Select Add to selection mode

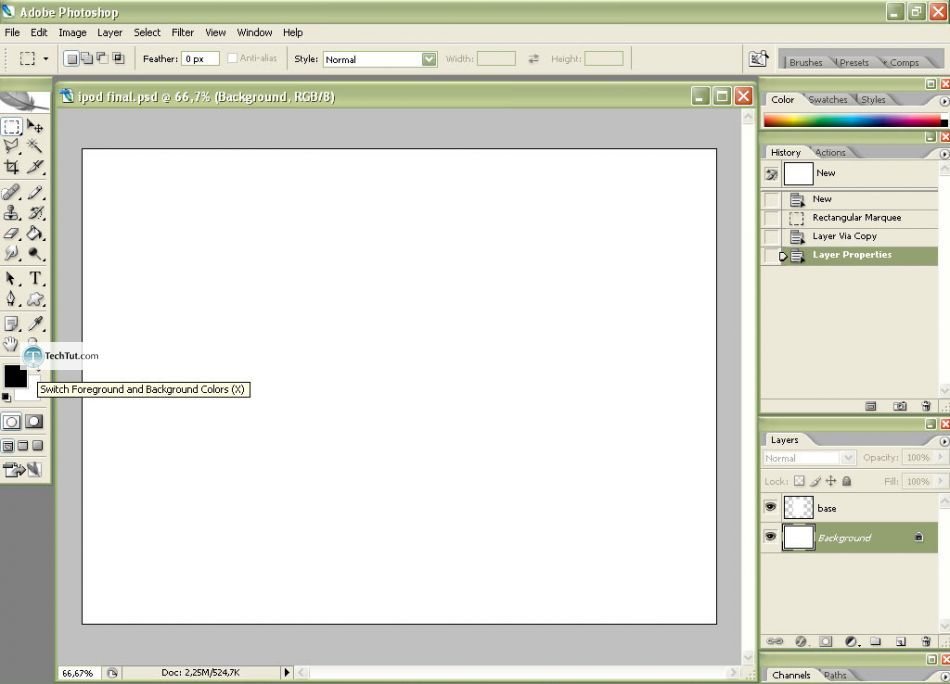[87, 58]
